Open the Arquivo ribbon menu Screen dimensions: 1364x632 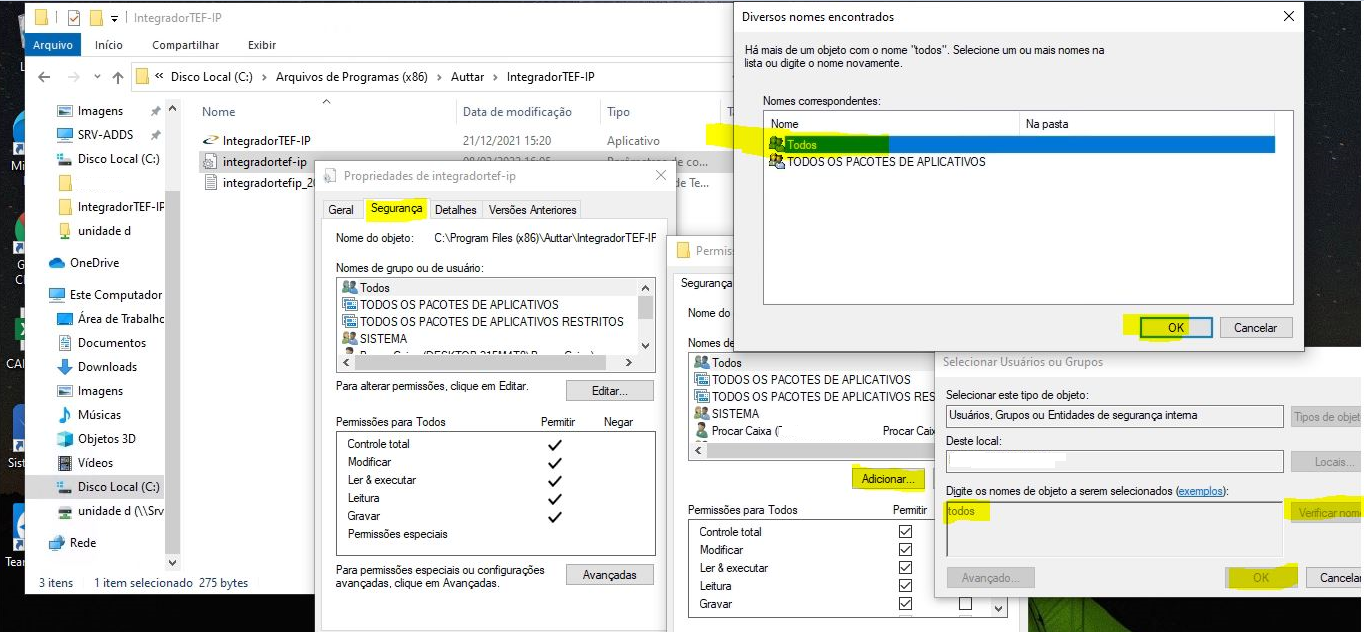(53, 45)
